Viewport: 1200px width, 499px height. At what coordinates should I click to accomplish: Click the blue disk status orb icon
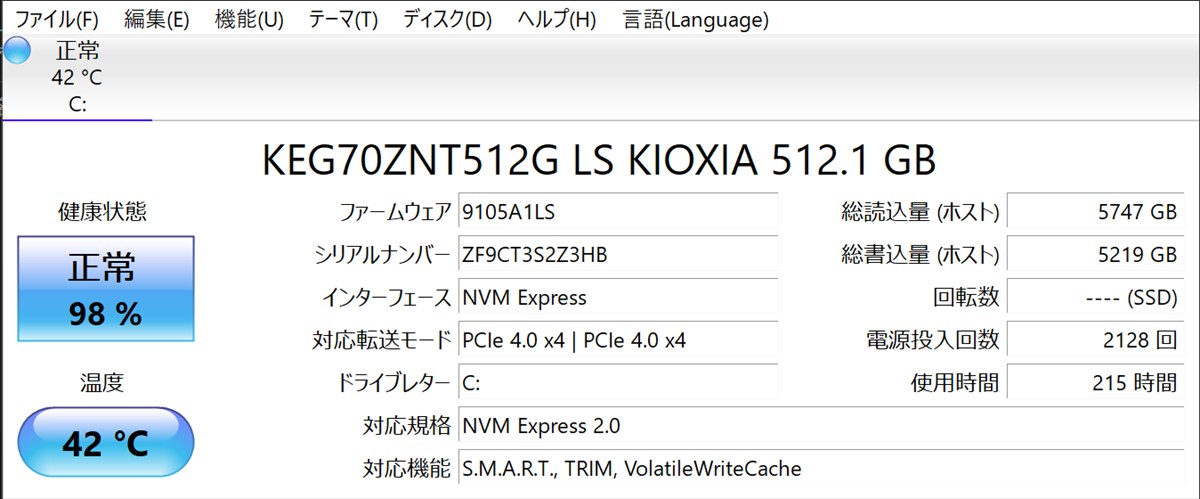[18, 51]
